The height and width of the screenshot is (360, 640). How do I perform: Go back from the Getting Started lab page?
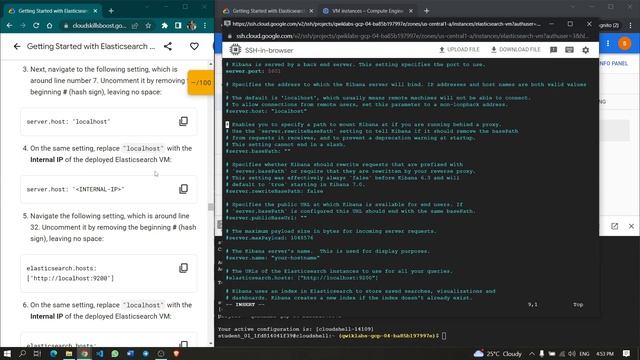17,47
